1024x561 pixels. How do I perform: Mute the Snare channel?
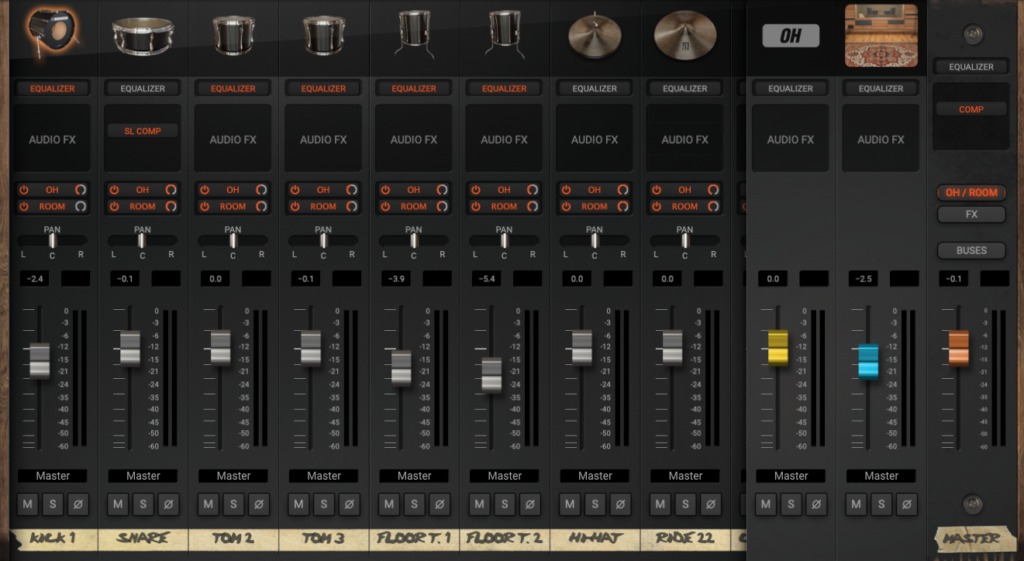coord(118,504)
